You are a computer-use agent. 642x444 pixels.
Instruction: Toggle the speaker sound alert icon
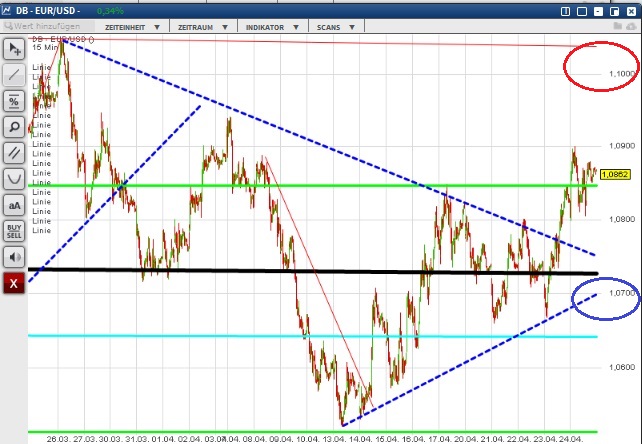[x=14, y=257]
